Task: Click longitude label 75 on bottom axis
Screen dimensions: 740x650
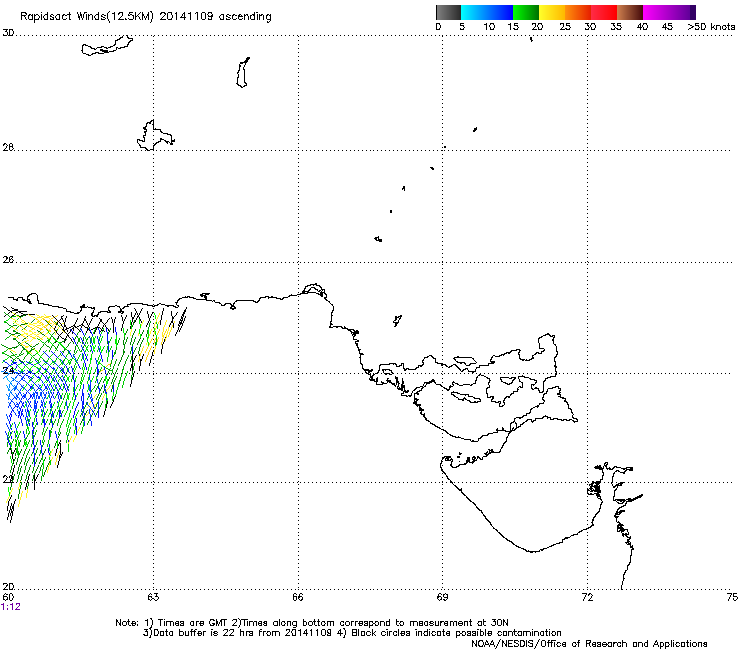Action: pyautogui.click(x=732, y=597)
